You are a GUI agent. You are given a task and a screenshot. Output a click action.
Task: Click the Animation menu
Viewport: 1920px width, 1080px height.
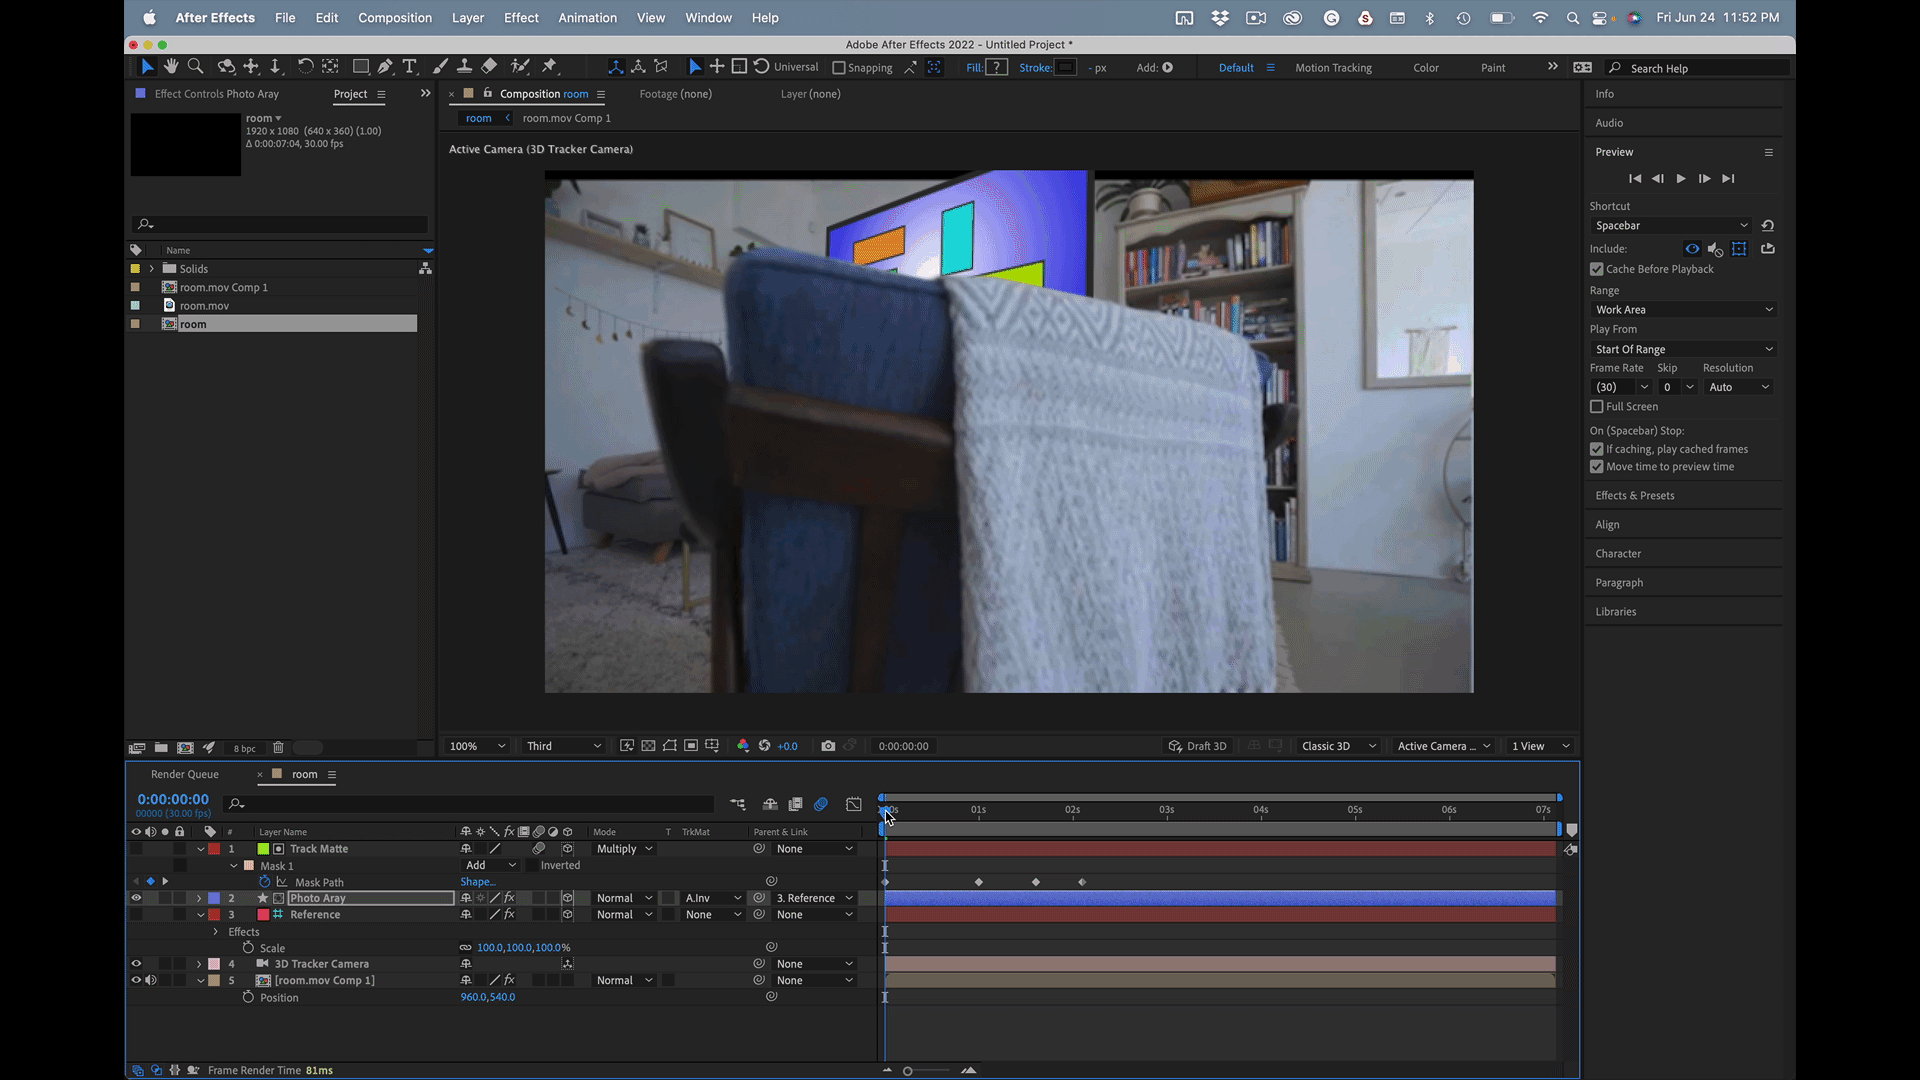tap(587, 17)
